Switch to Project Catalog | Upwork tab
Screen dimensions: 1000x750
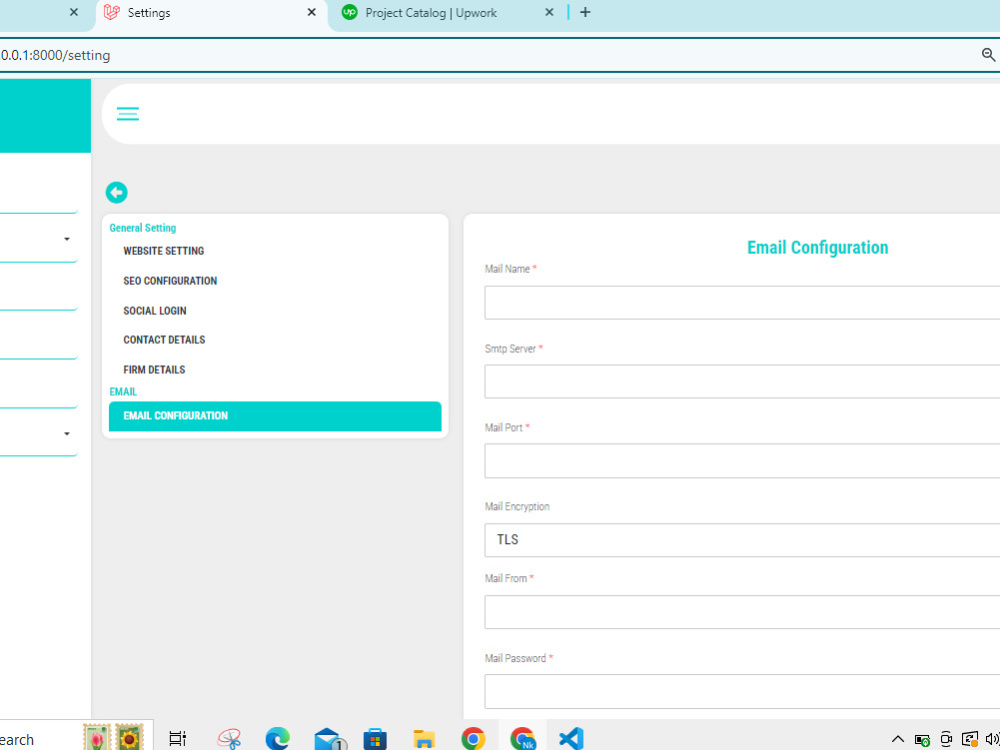(446, 13)
